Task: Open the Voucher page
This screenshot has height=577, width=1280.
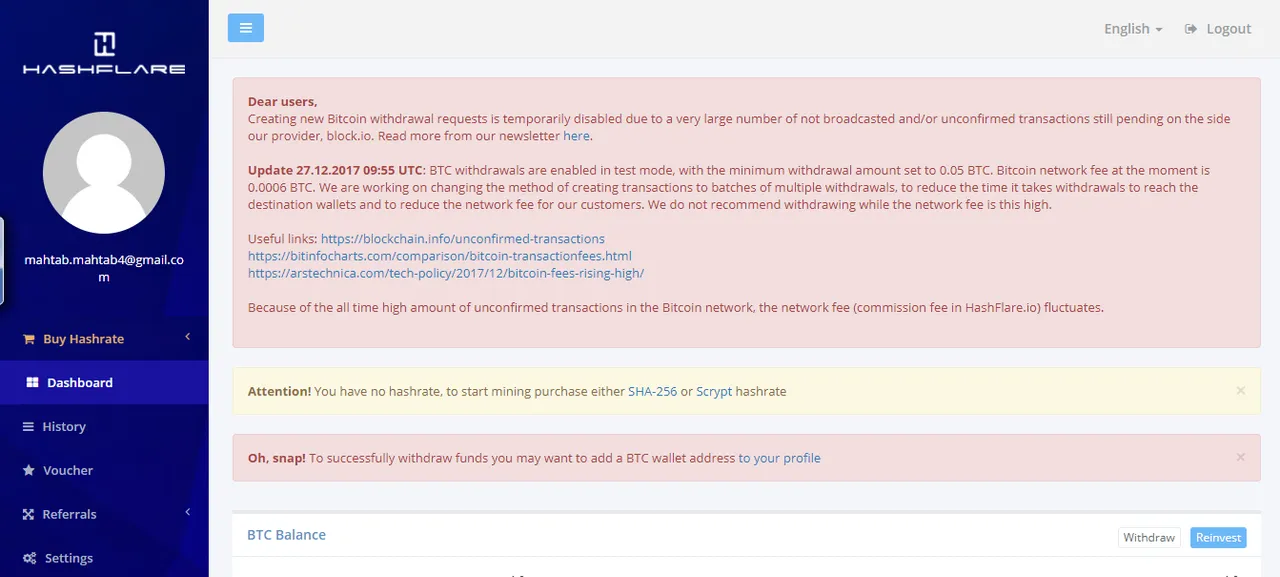Action: pyautogui.click(x=104, y=471)
